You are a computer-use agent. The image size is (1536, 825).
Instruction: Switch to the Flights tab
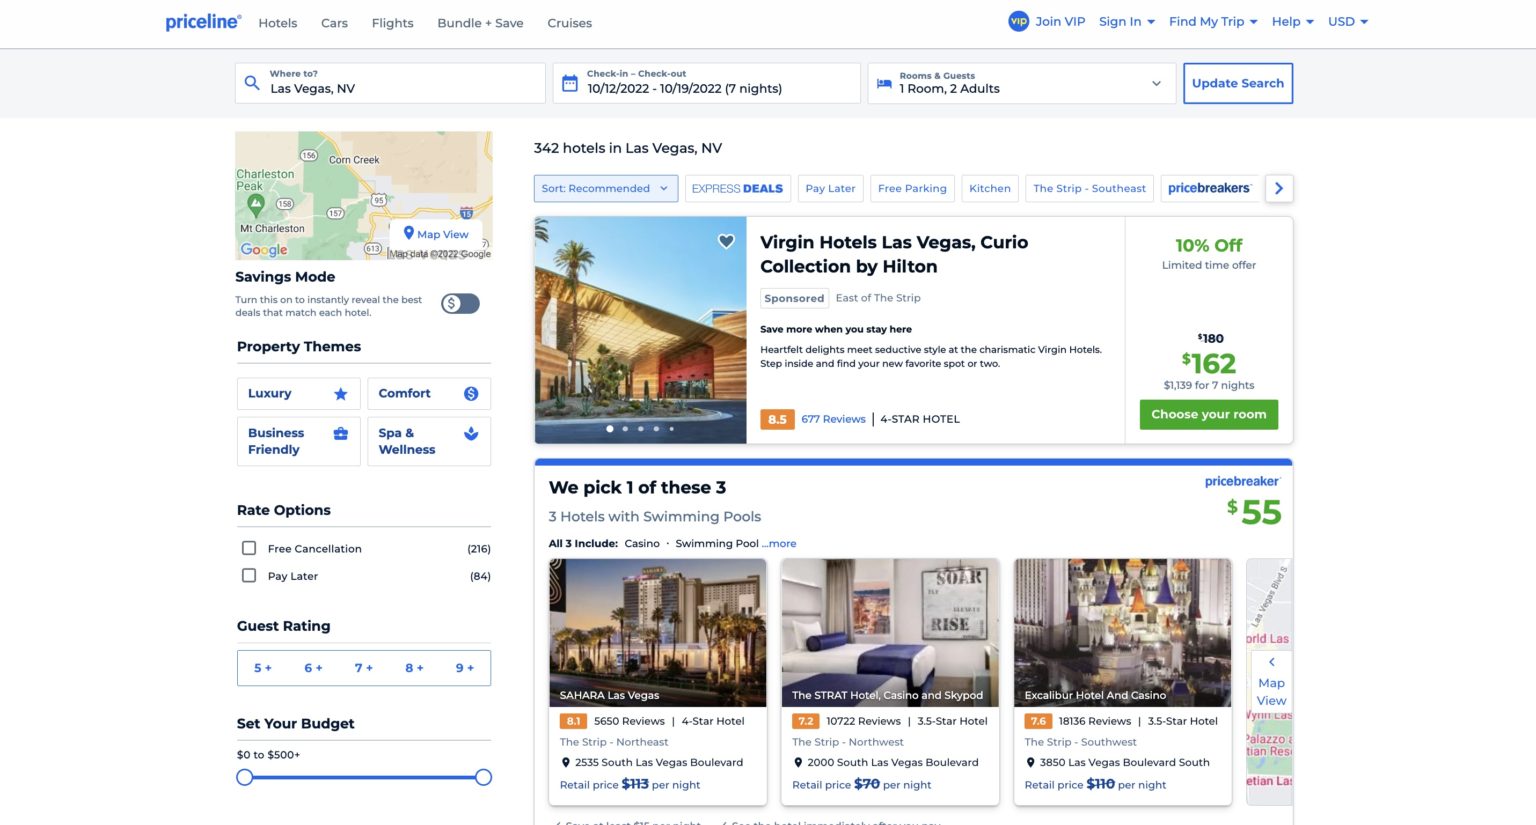pyautogui.click(x=392, y=23)
